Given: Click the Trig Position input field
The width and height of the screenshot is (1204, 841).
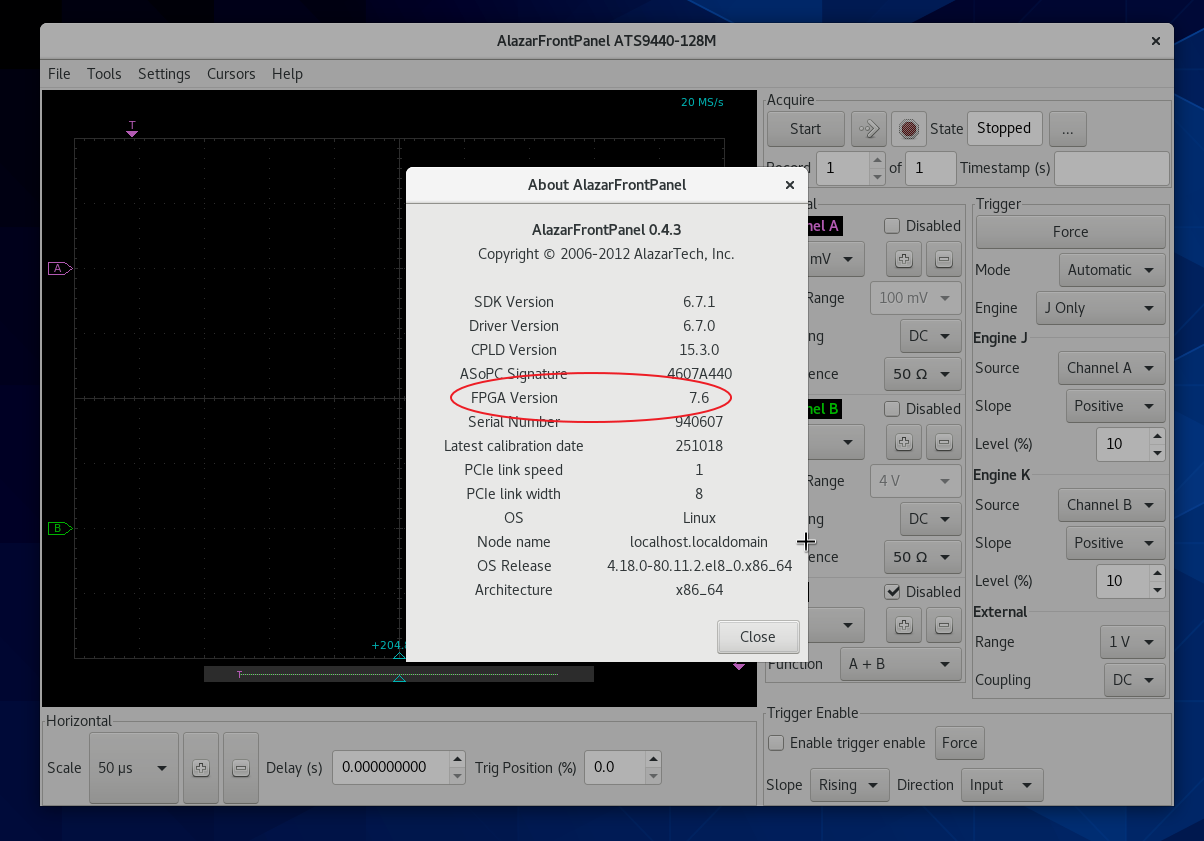Looking at the screenshot, I should [617, 768].
